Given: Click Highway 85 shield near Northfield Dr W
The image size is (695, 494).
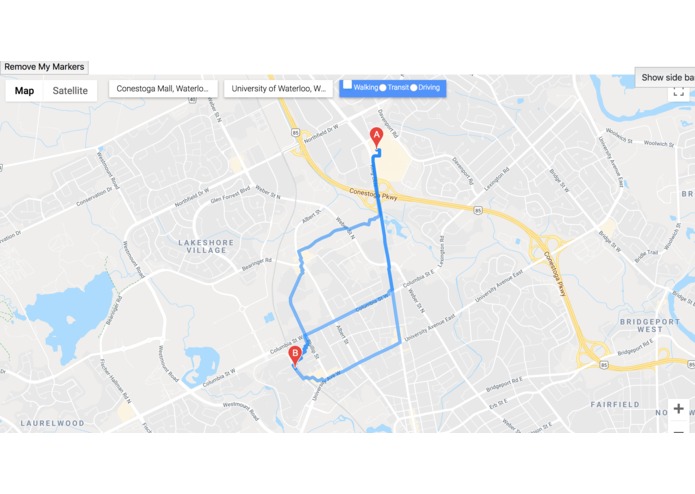Looking at the screenshot, I should (296, 132).
